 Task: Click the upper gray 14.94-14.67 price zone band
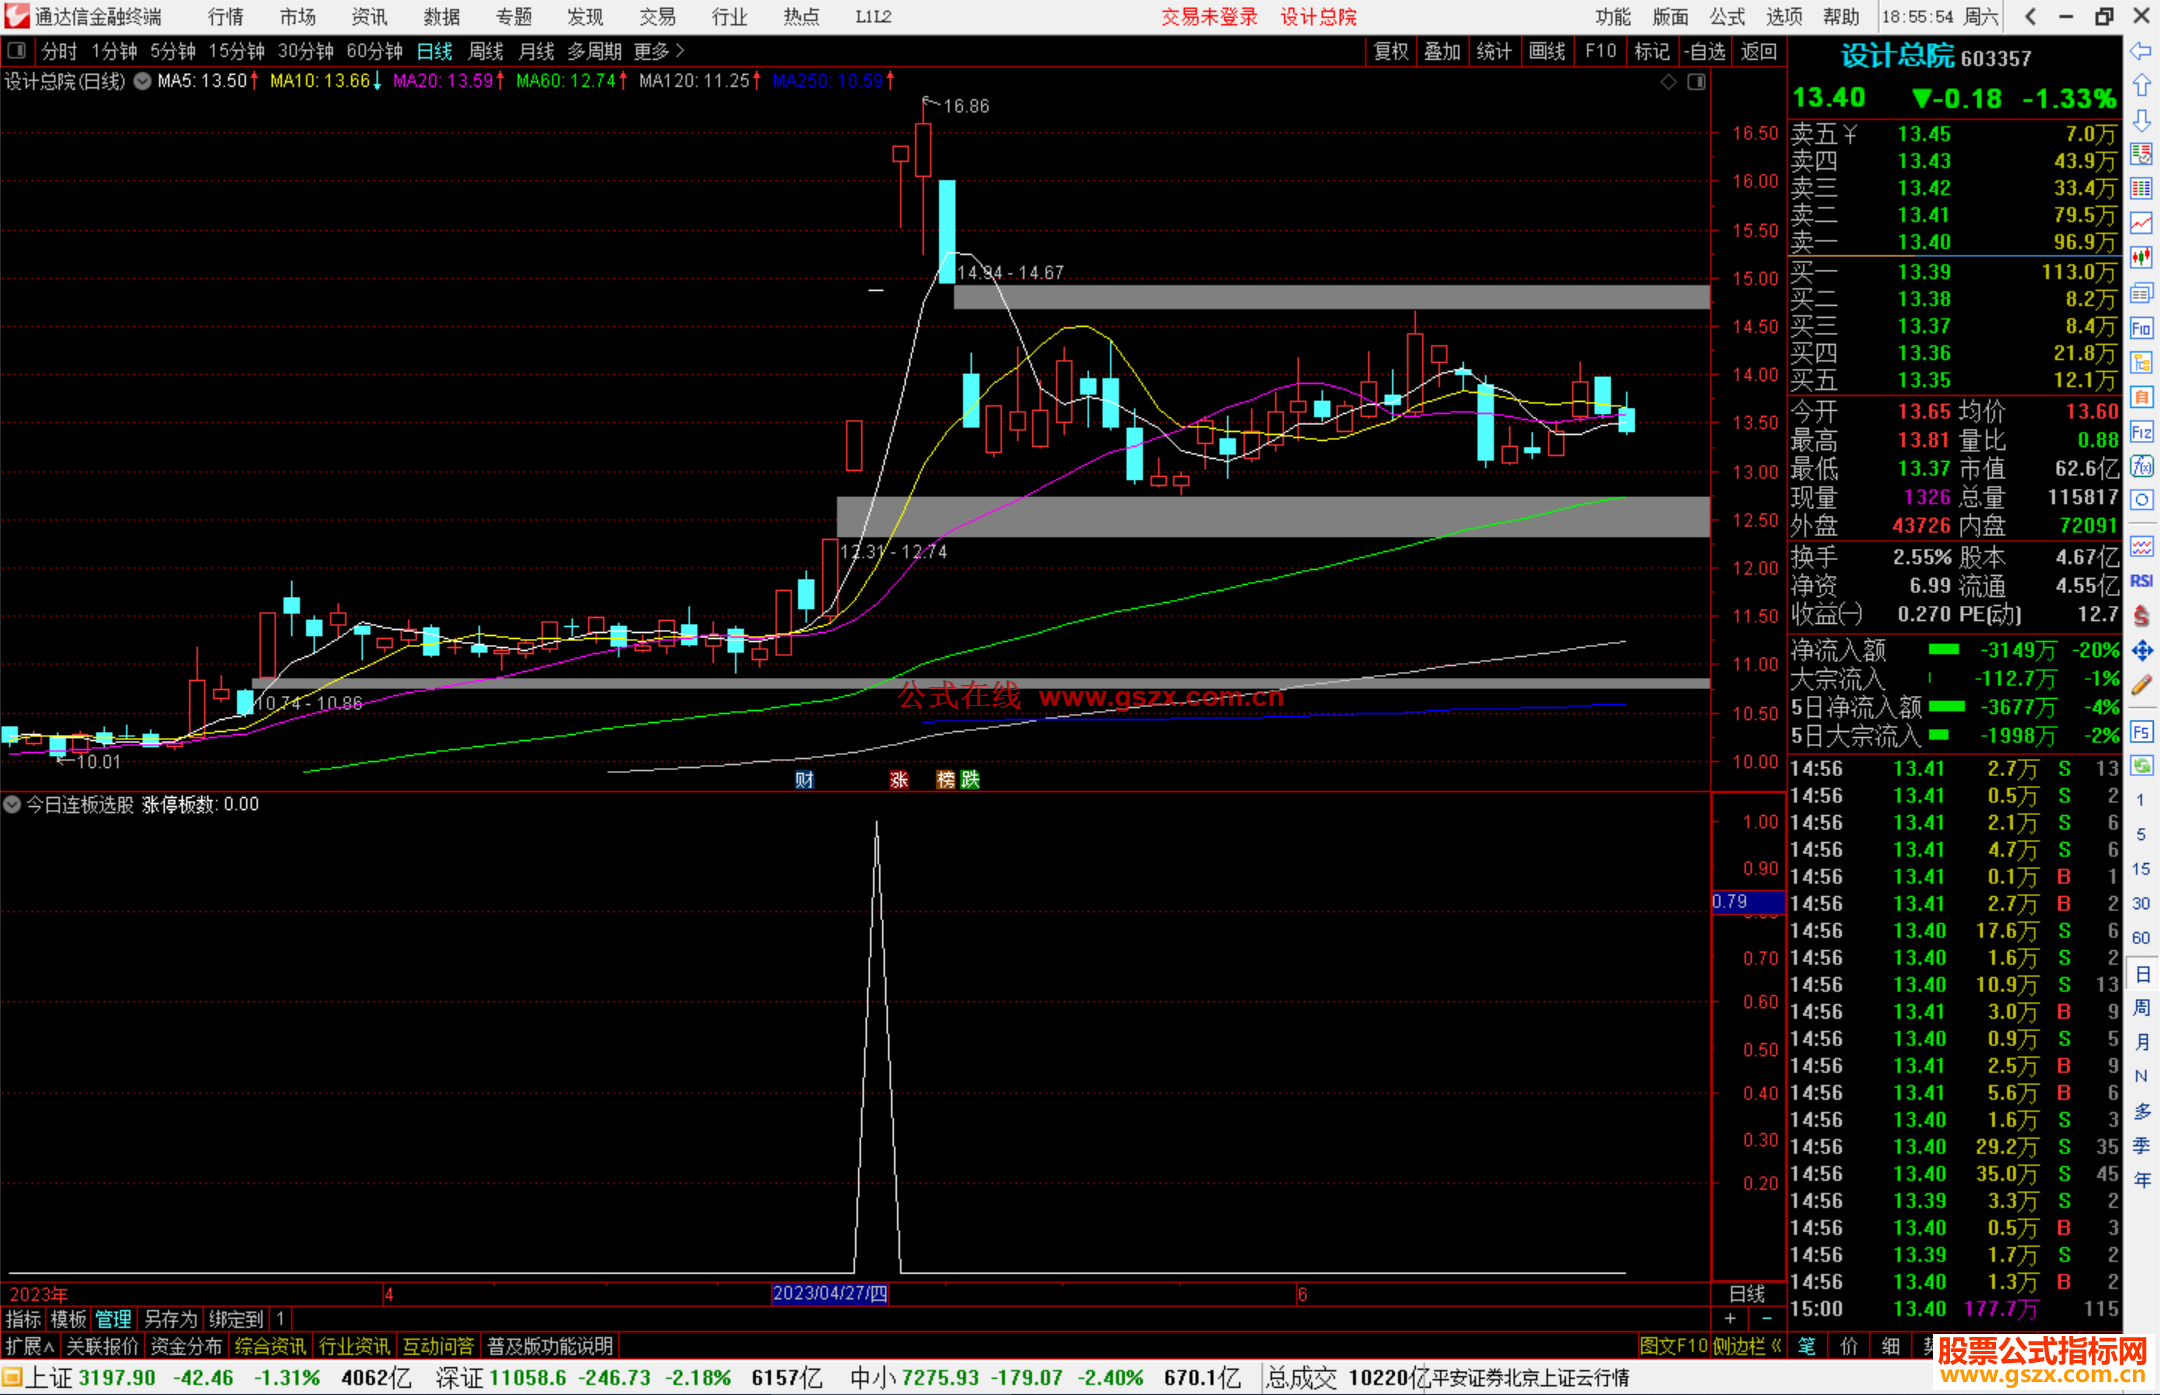(1330, 297)
